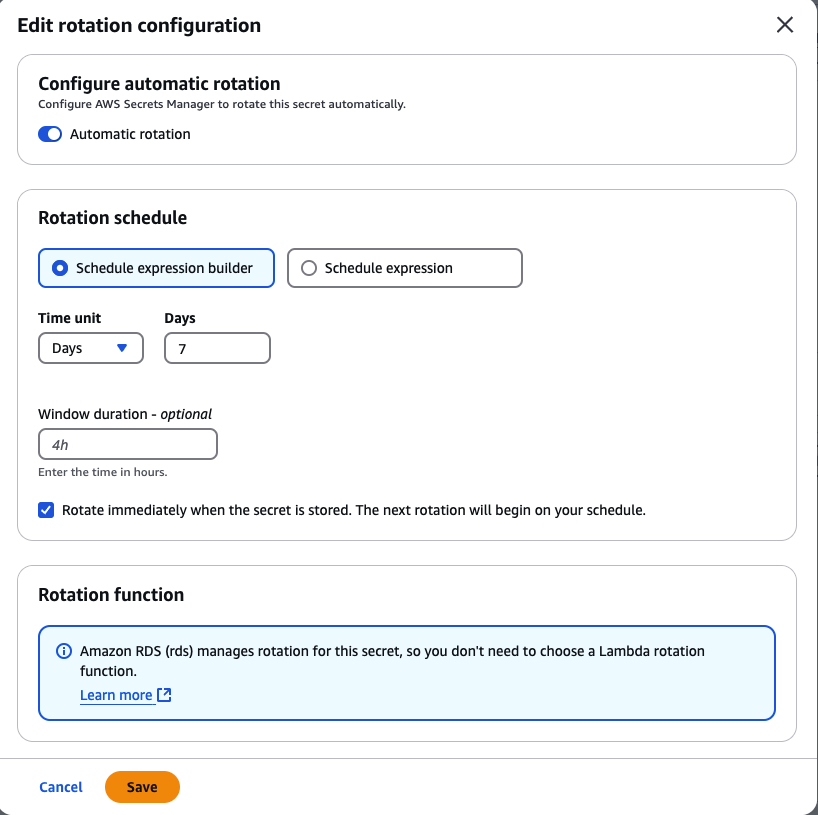Select the Schedule expression builder radio option
The height and width of the screenshot is (815, 818).
click(59, 268)
